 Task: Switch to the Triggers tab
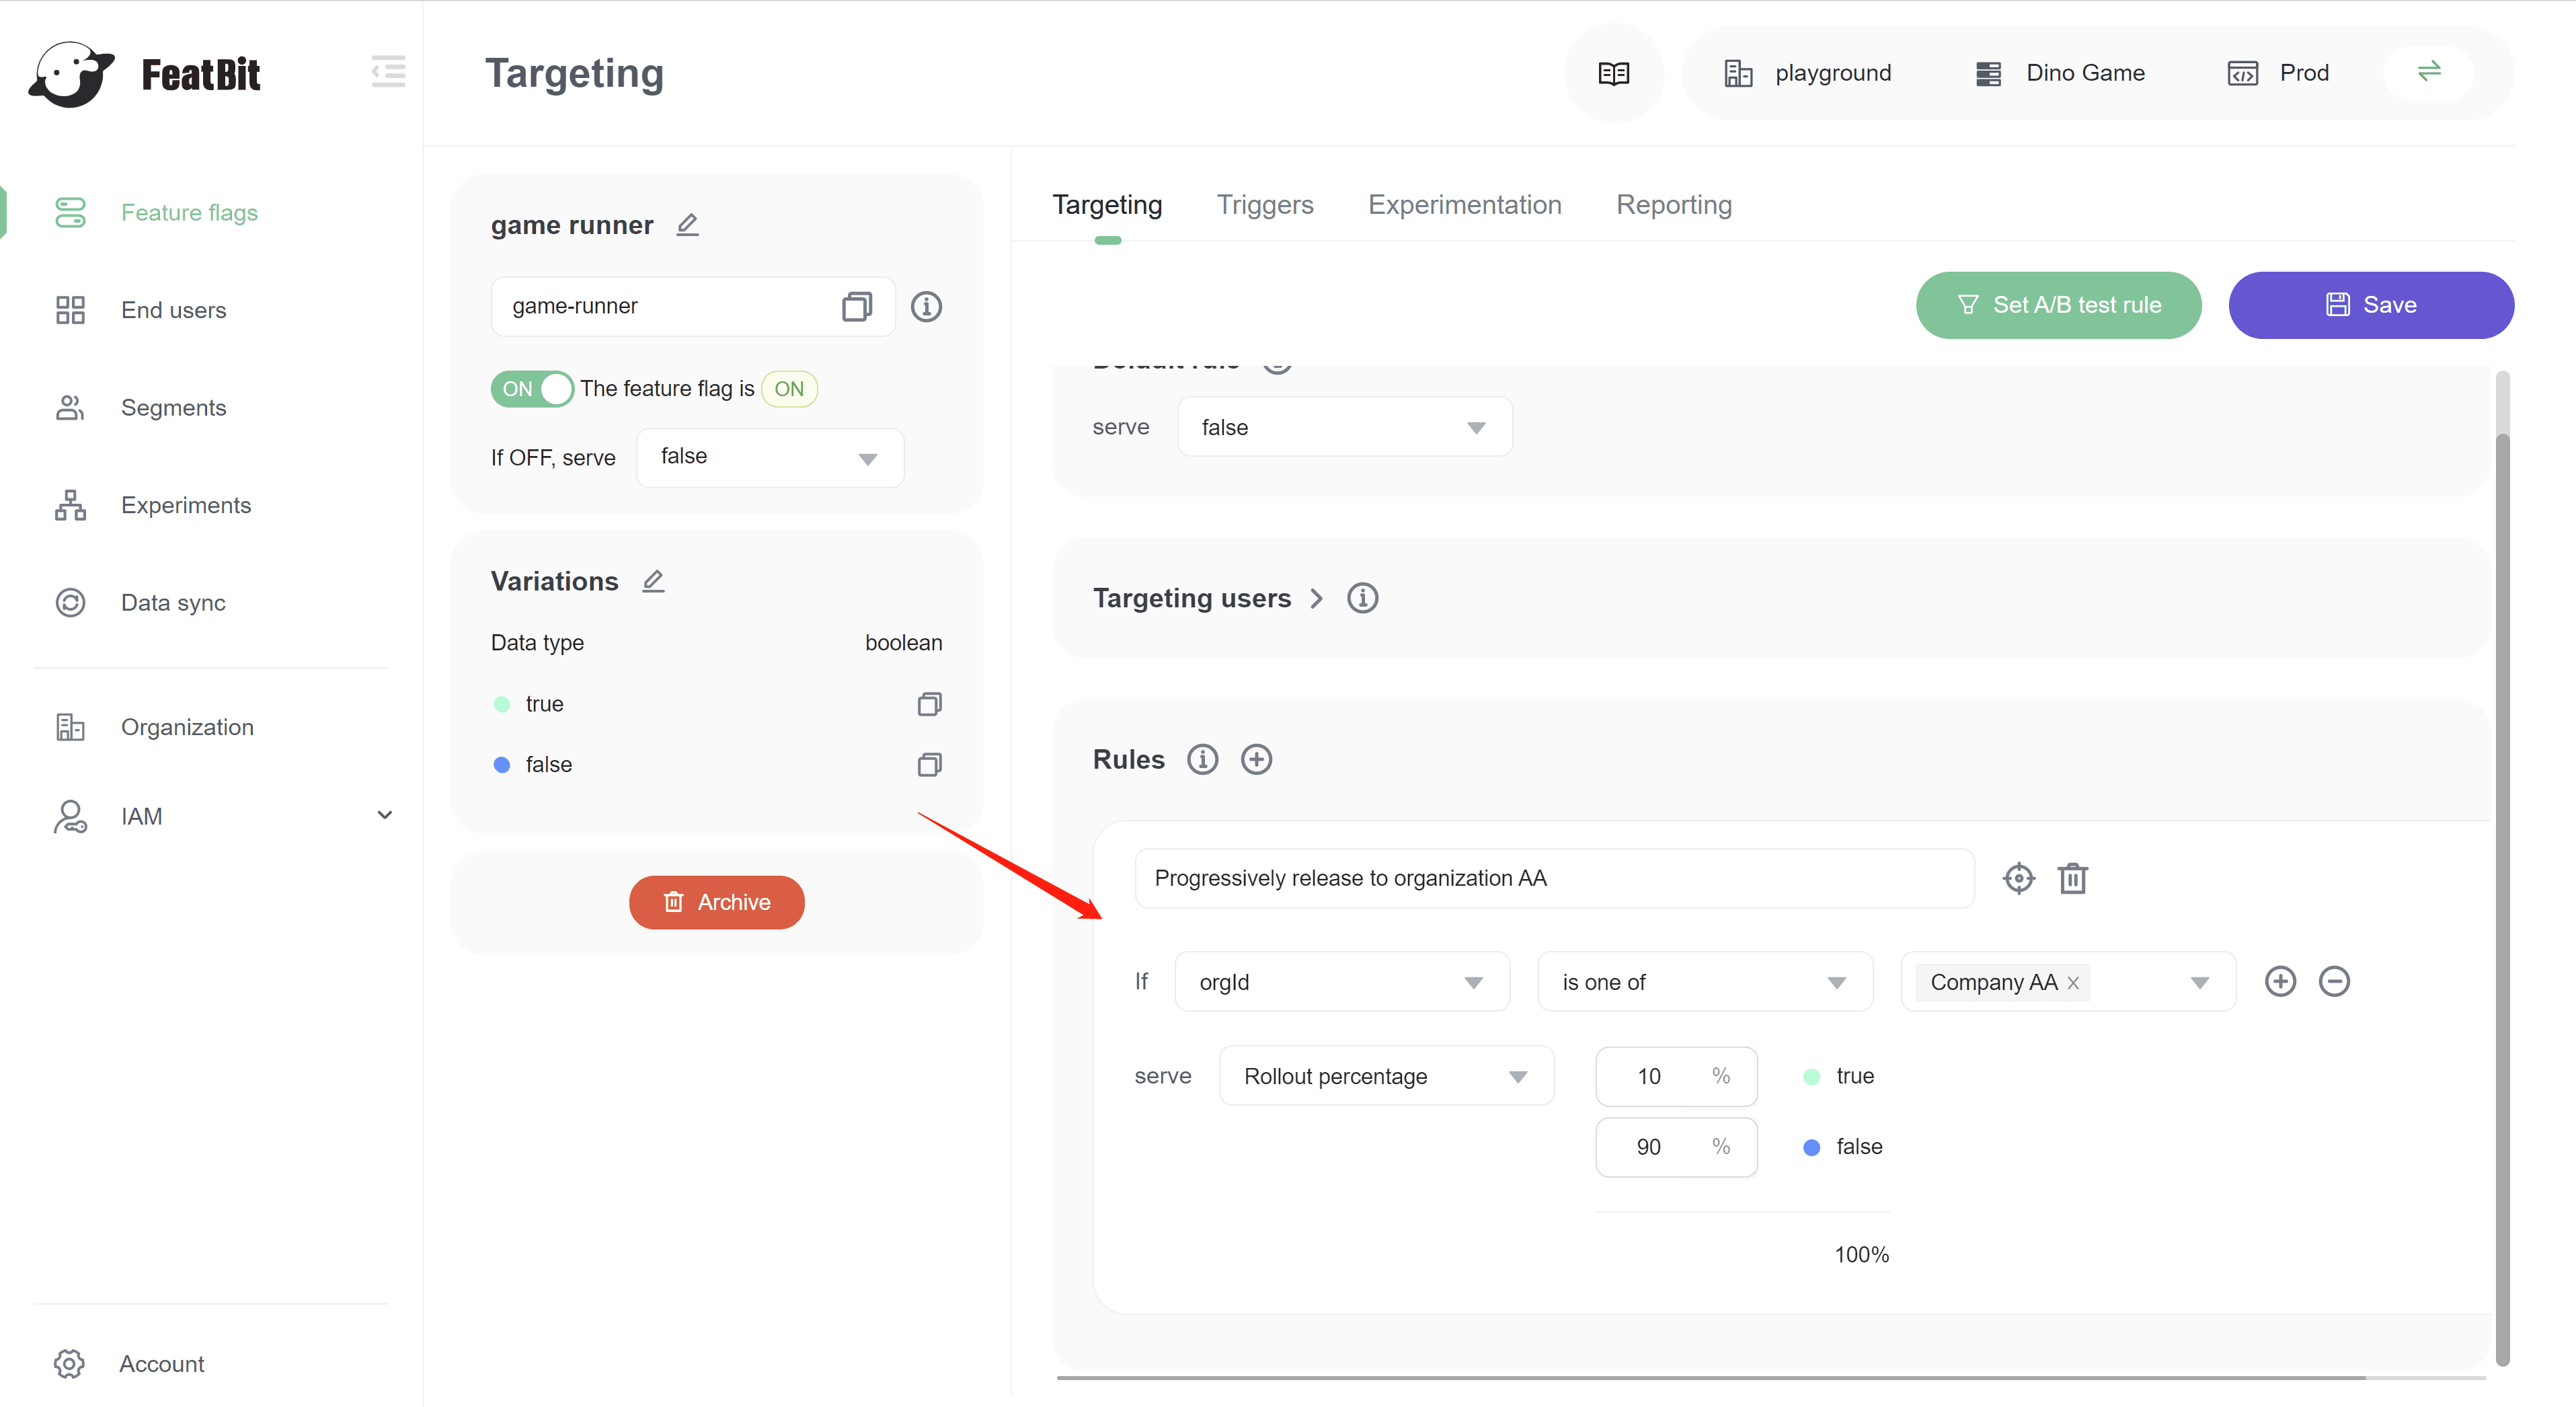point(1264,205)
